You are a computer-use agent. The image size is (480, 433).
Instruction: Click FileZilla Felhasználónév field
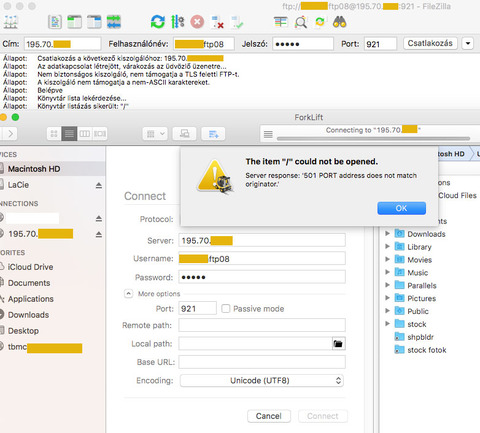pos(204,44)
